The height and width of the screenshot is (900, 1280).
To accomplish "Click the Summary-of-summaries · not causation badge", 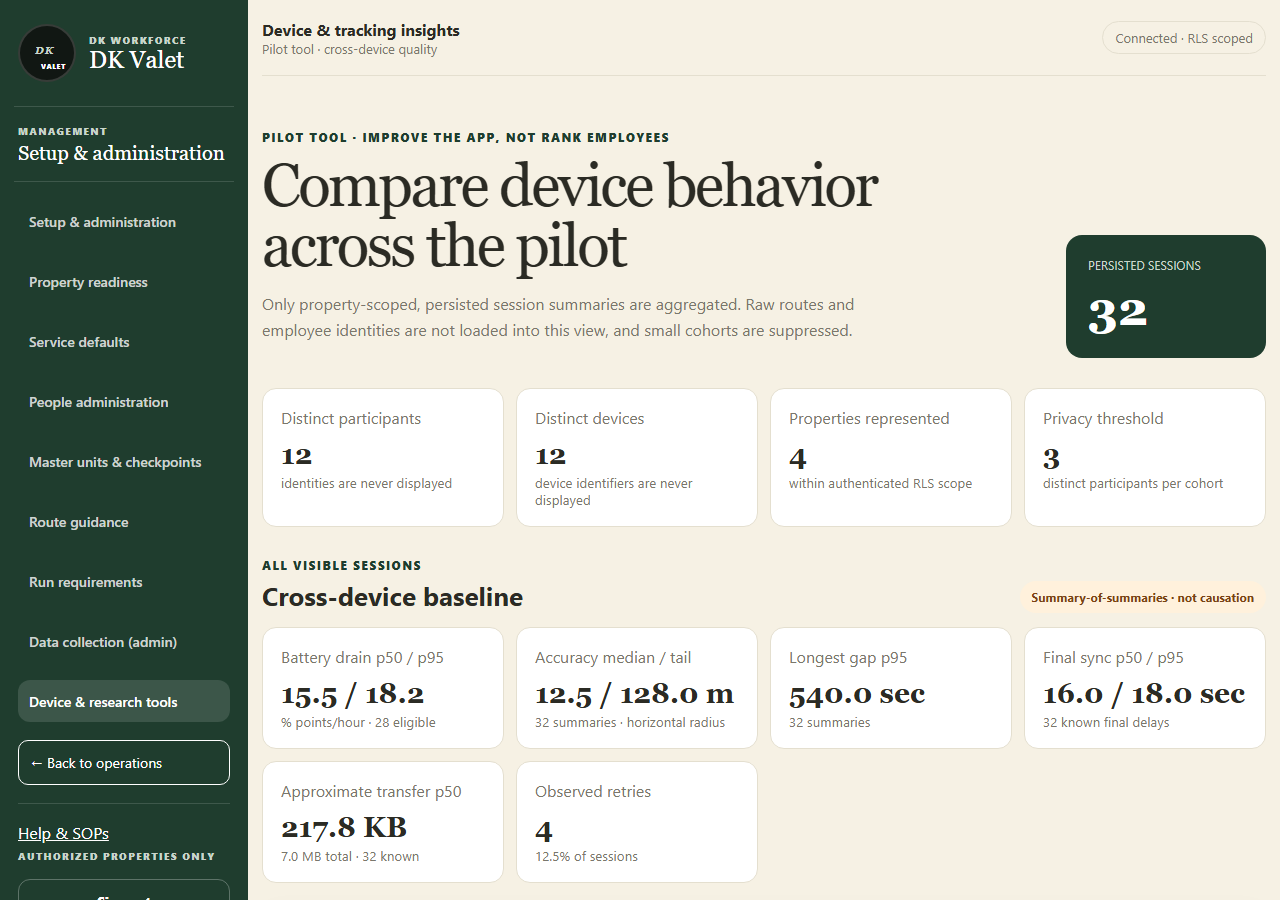I will click(1142, 598).
